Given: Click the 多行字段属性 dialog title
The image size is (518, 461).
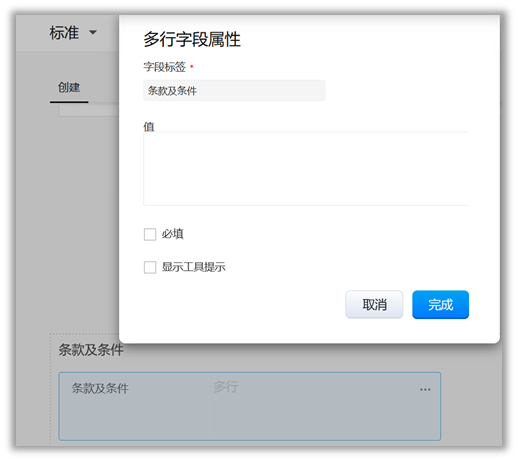Looking at the screenshot, I should click(x=192, y=39).
